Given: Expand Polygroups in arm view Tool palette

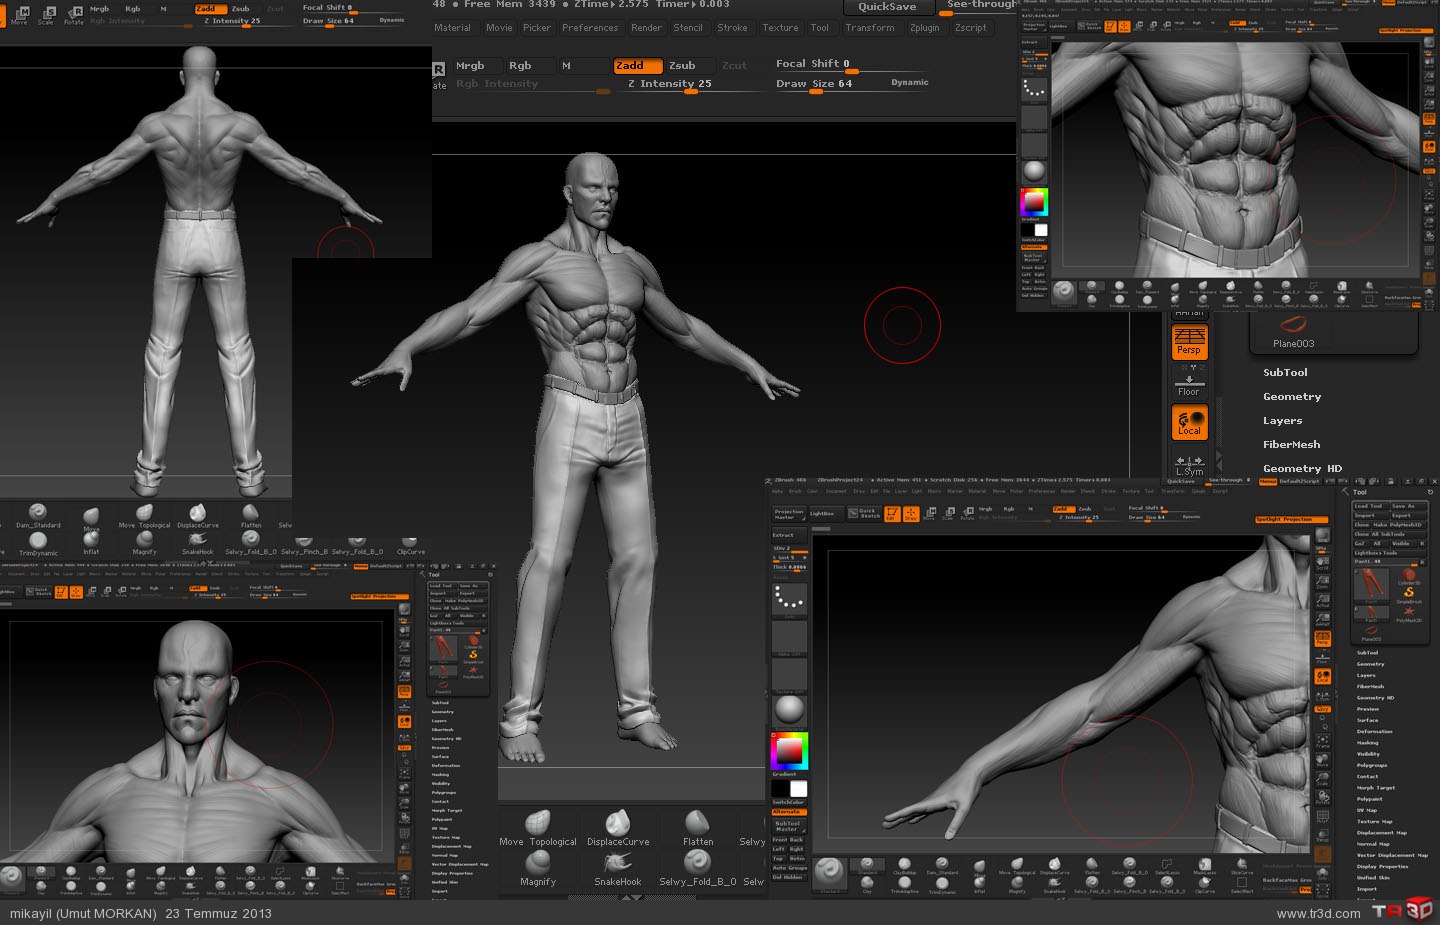Looking at the screenshot, I should coord(1371,765).
